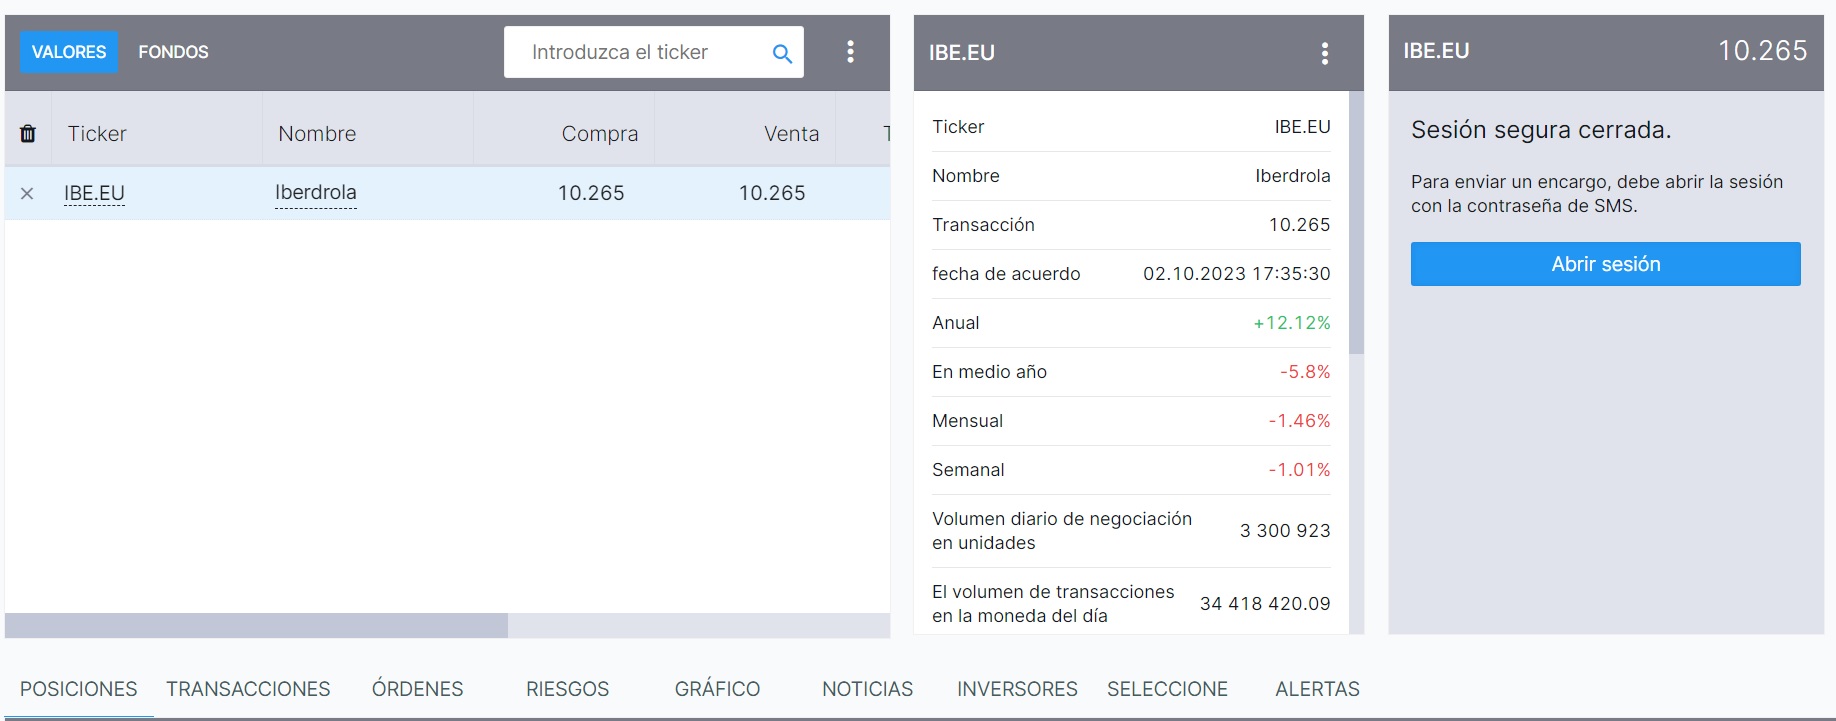The width and height of the screenshot is (1836, 721).
Task: Click the search magnifier icon
Action: pyautogui.click(x=782, y=54)
